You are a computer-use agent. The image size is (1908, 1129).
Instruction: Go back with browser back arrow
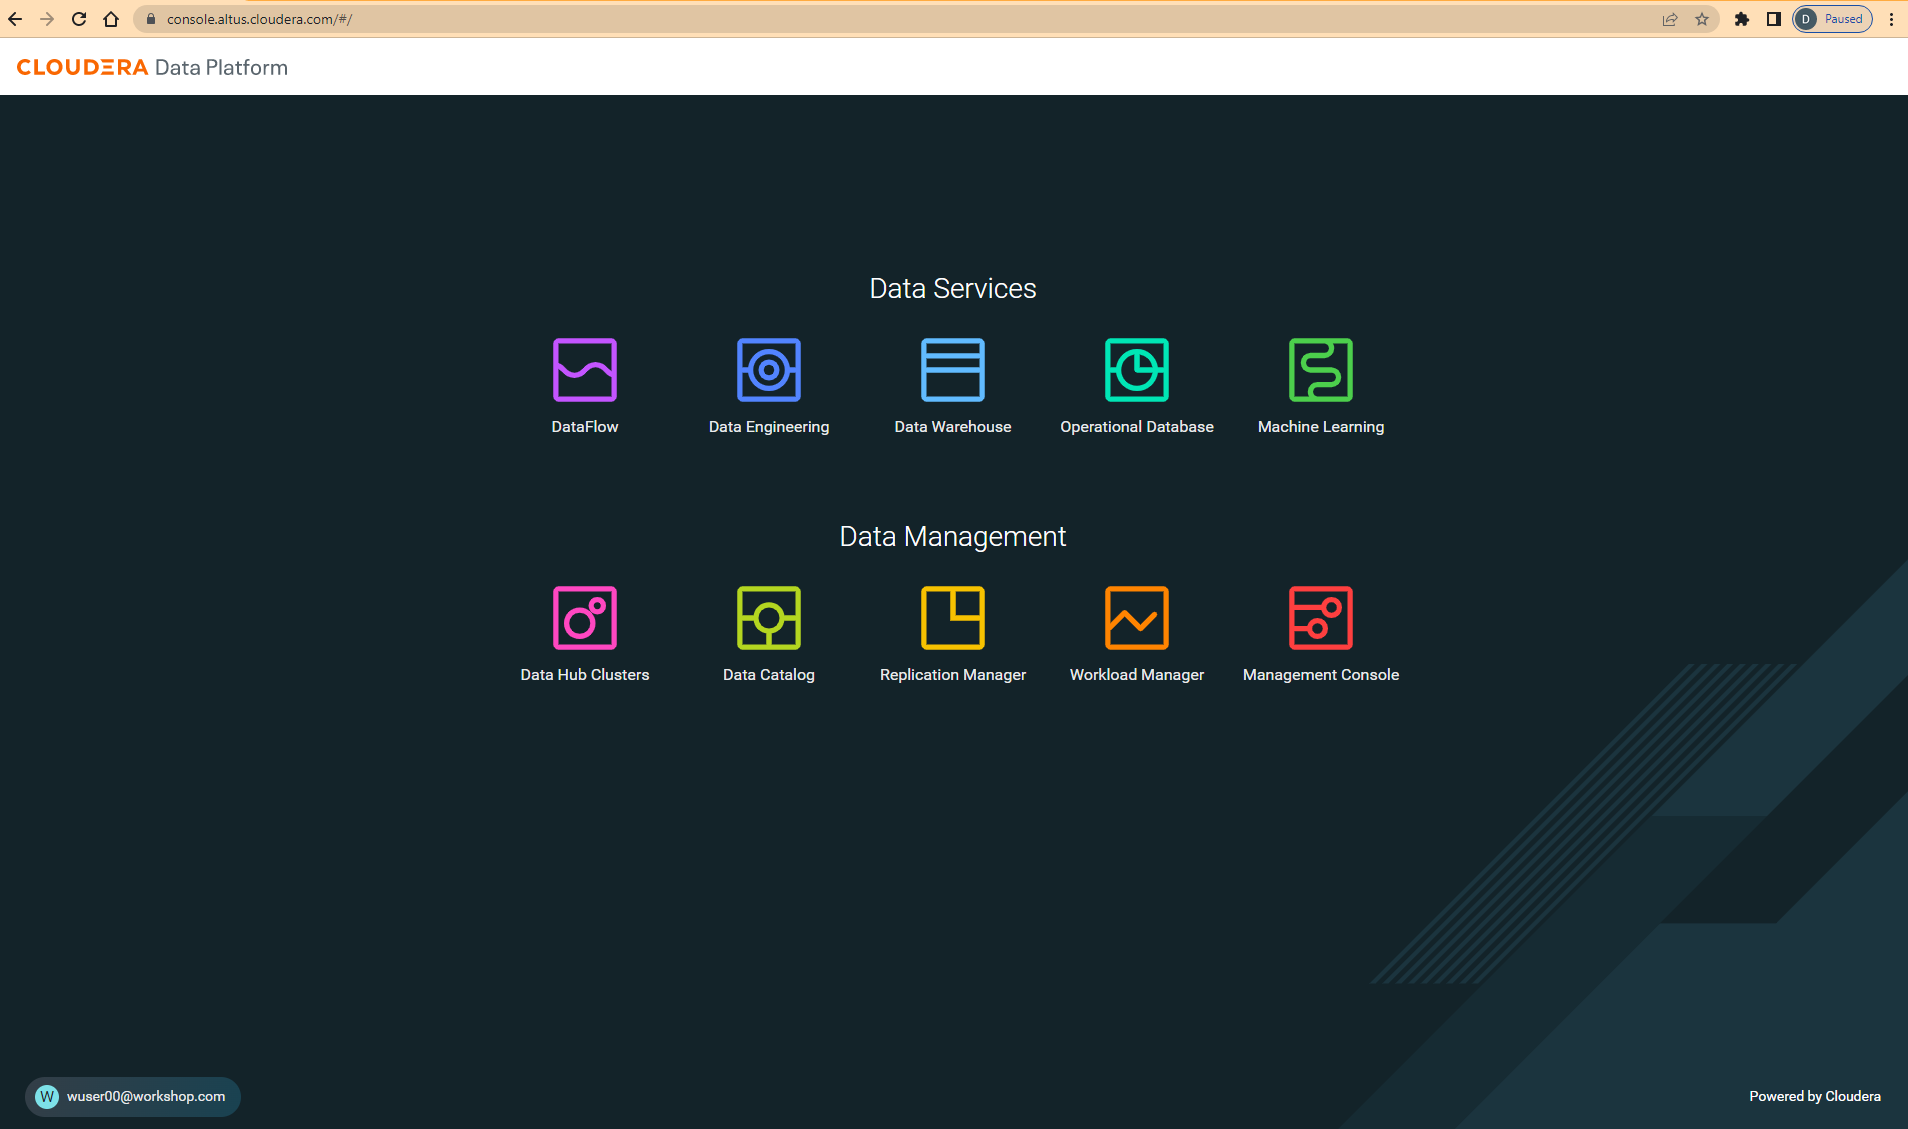(15, 19)
